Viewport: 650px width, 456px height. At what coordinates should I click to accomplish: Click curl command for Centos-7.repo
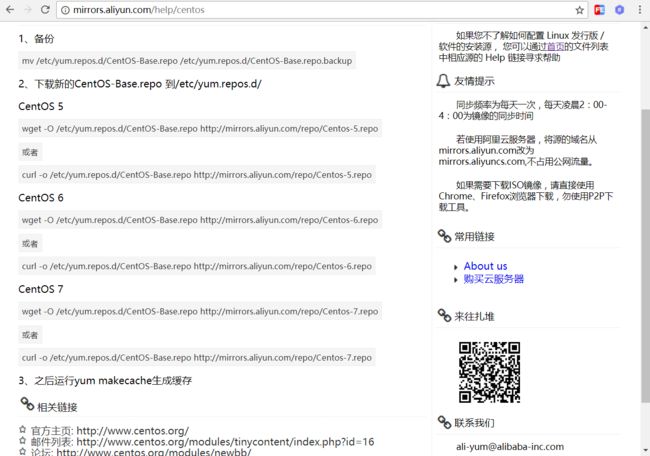coord(197,357)
